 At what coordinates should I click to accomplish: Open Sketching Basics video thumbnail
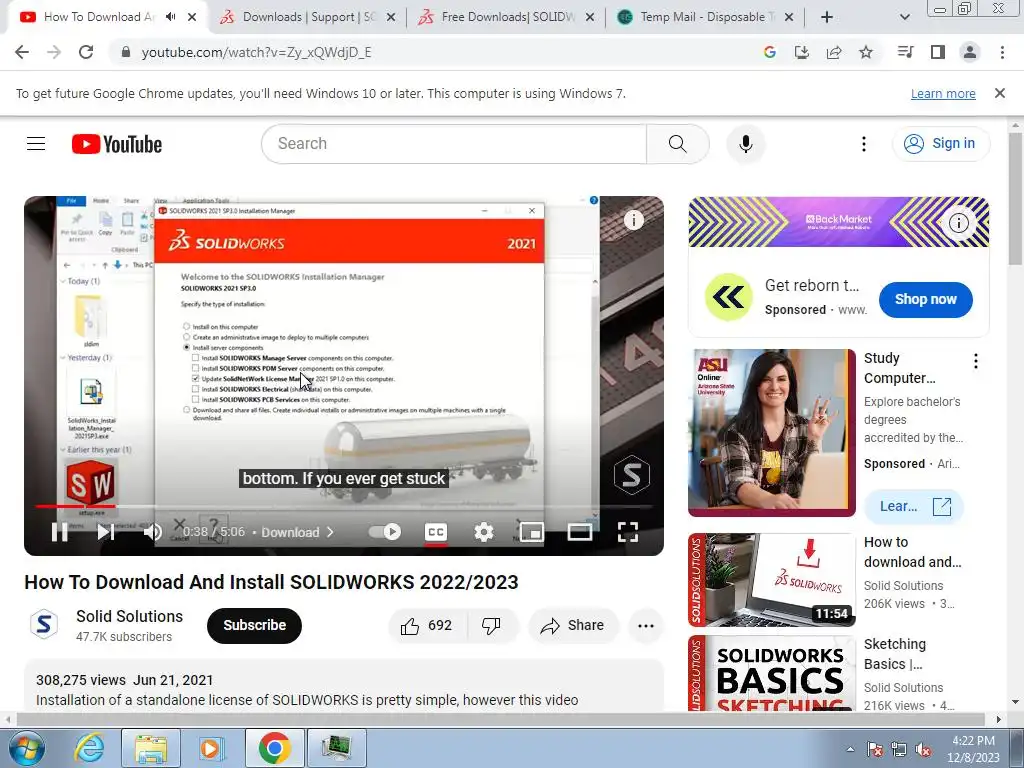pos(772,673)
